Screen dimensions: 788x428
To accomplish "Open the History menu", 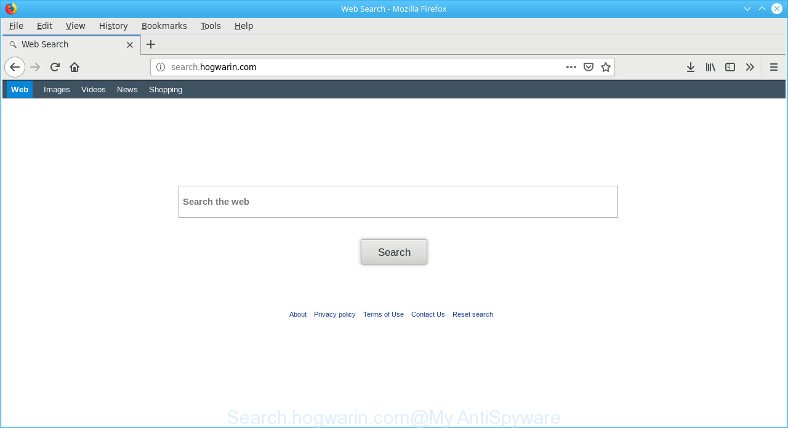I will coord(113,26).
